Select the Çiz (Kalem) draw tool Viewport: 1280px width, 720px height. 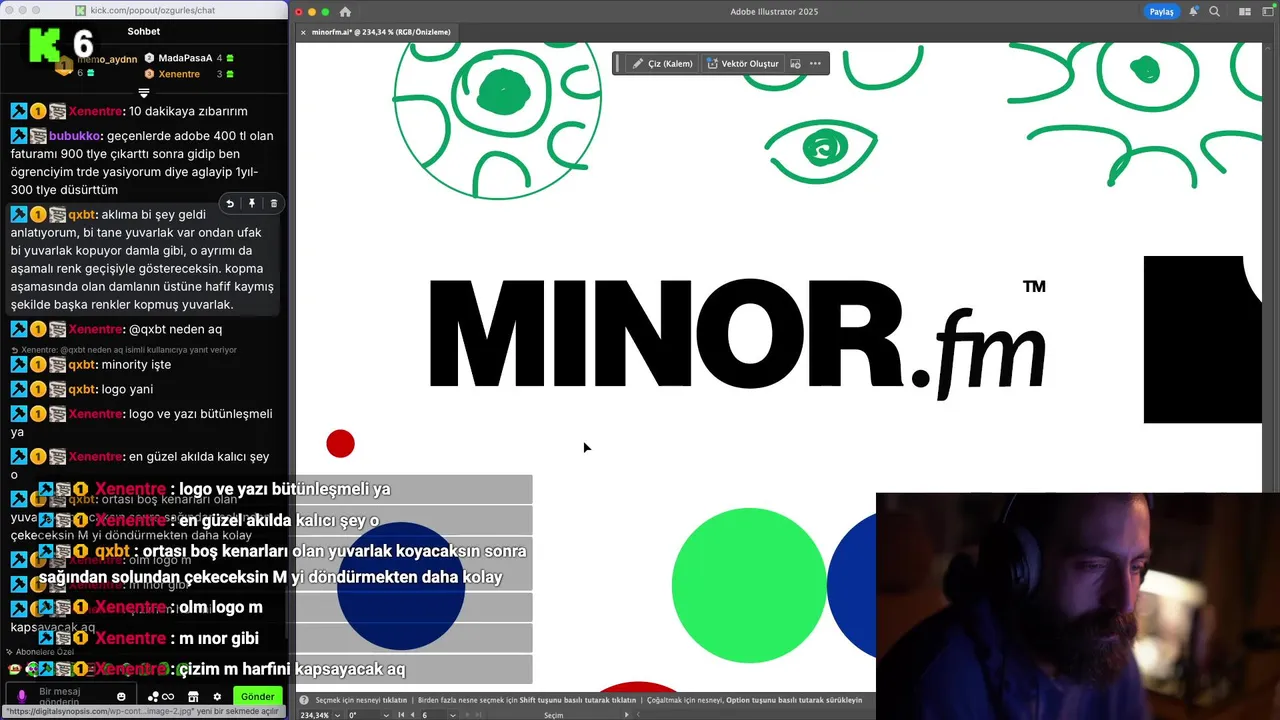663,63
